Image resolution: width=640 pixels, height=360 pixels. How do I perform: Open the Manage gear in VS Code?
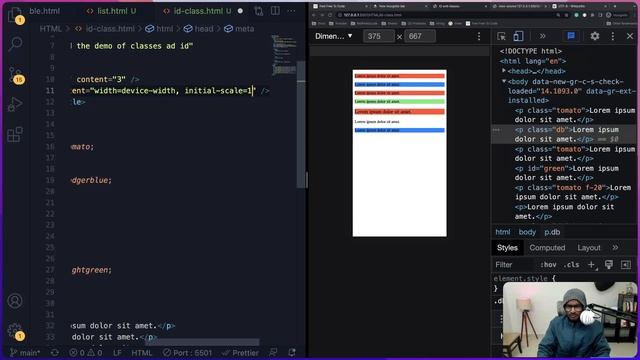(15, 331)
